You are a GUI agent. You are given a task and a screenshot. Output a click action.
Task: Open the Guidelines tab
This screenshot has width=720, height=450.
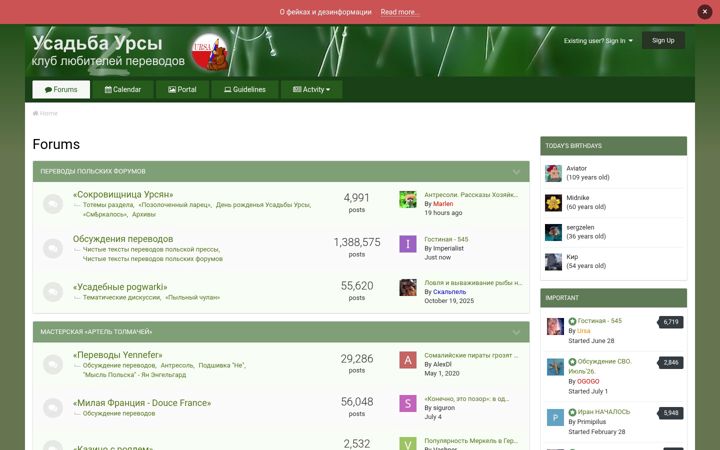pos(245,90)
